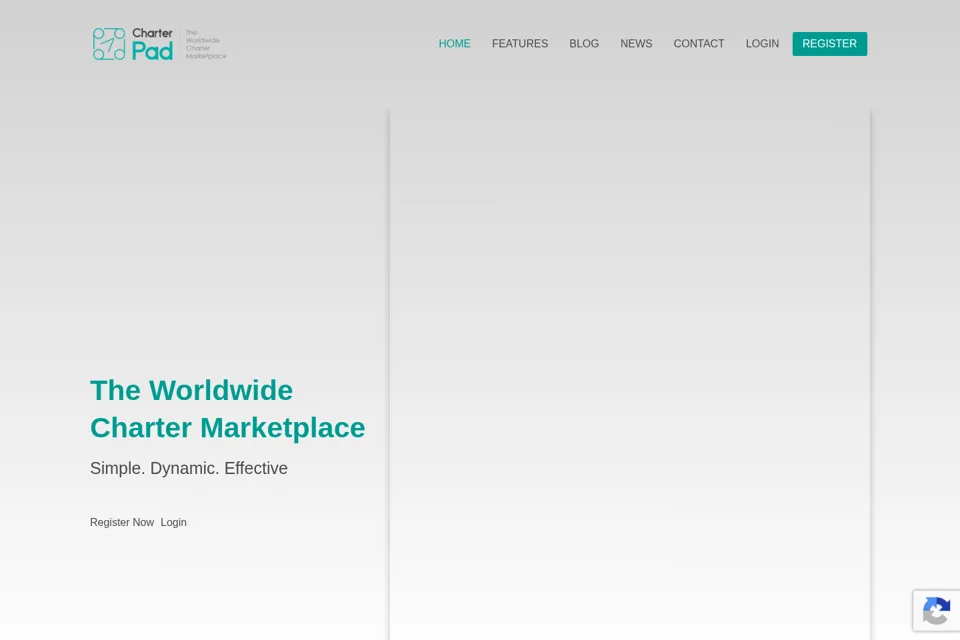Click the reCAPTCHA badge icon
This screenshot has width=960, height=640.
936,611
